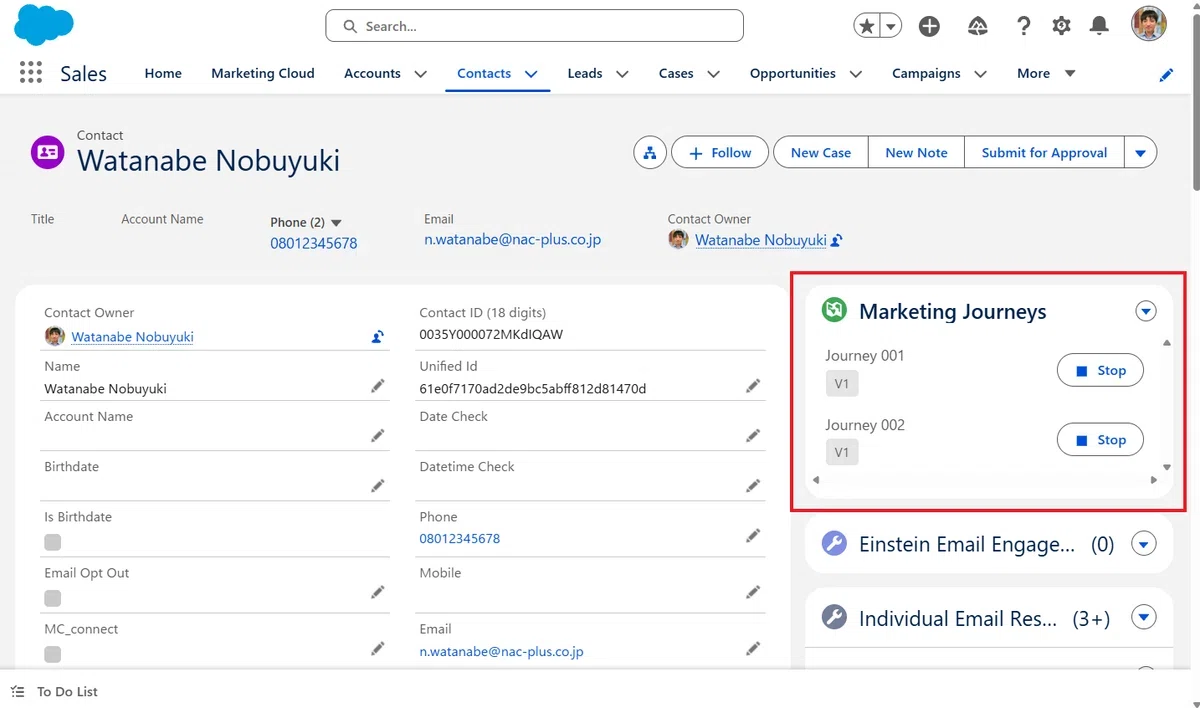Click the Einstein Email Engagement wrench icon

834,543
